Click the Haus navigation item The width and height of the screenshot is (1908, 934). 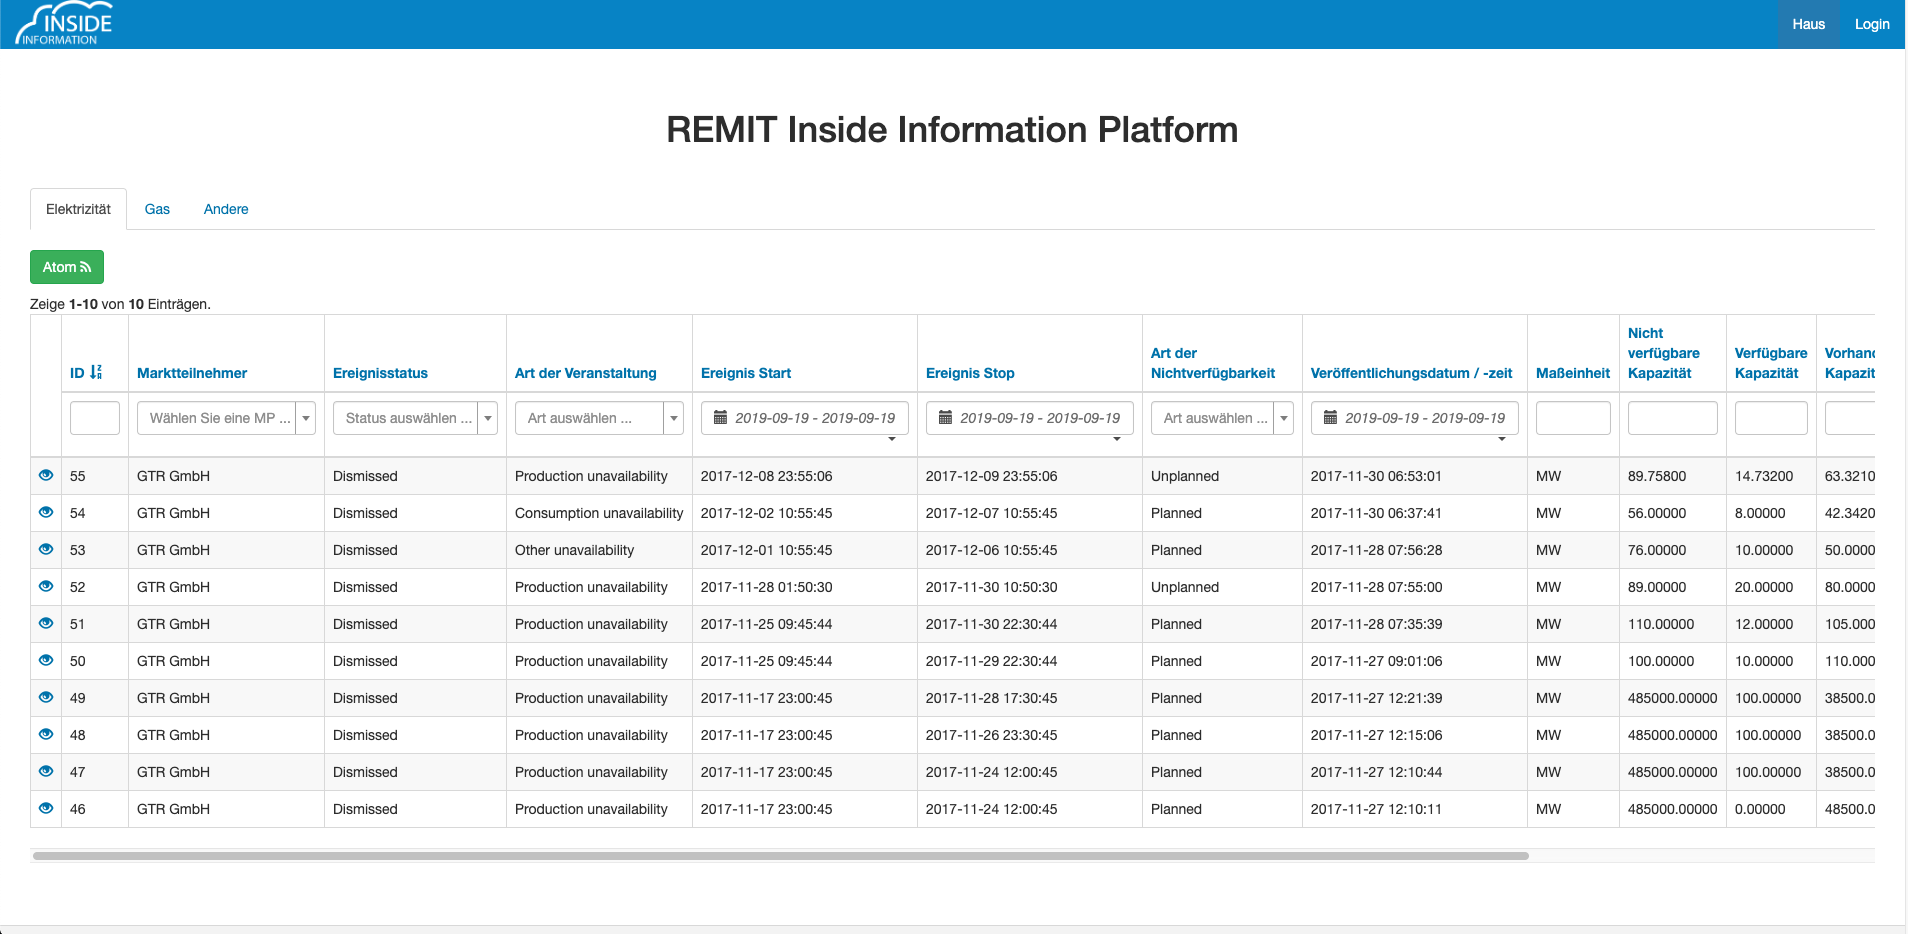[x=1809, y=24]
